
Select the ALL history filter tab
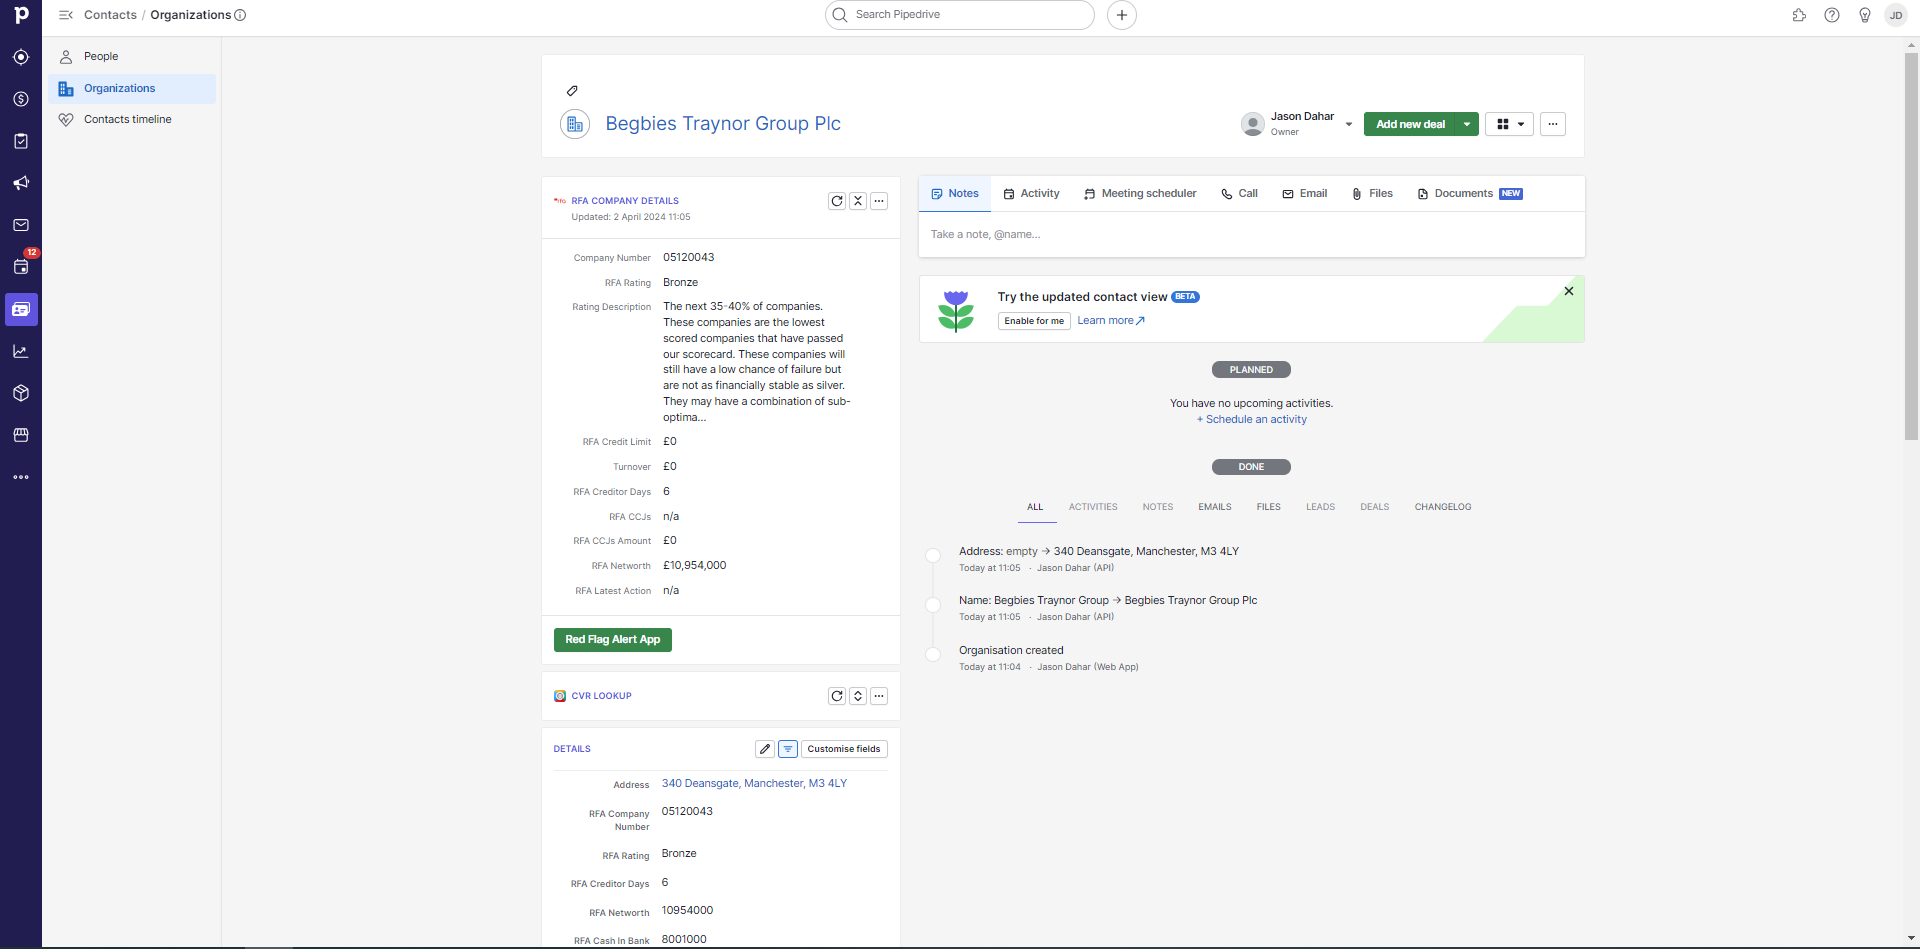[1035, 507]
